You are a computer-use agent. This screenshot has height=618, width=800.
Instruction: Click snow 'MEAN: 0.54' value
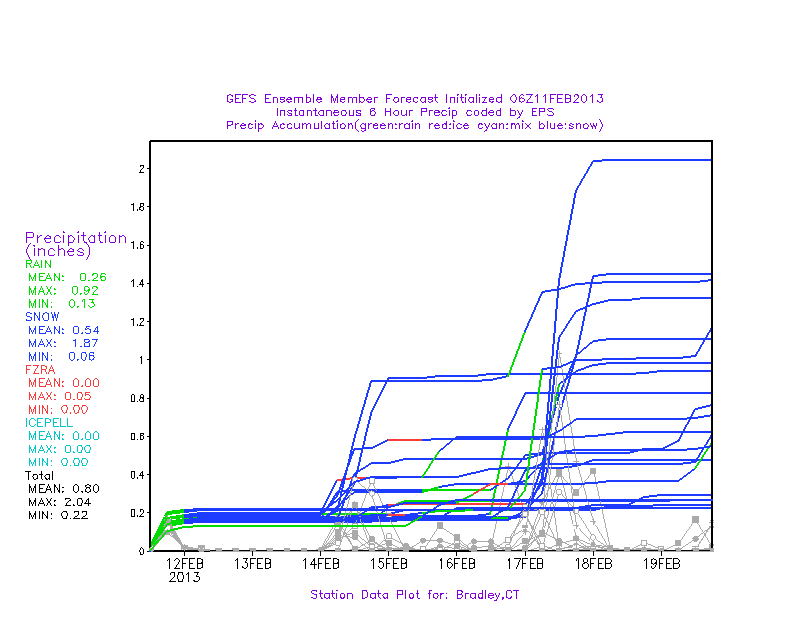tap(64, 330)
